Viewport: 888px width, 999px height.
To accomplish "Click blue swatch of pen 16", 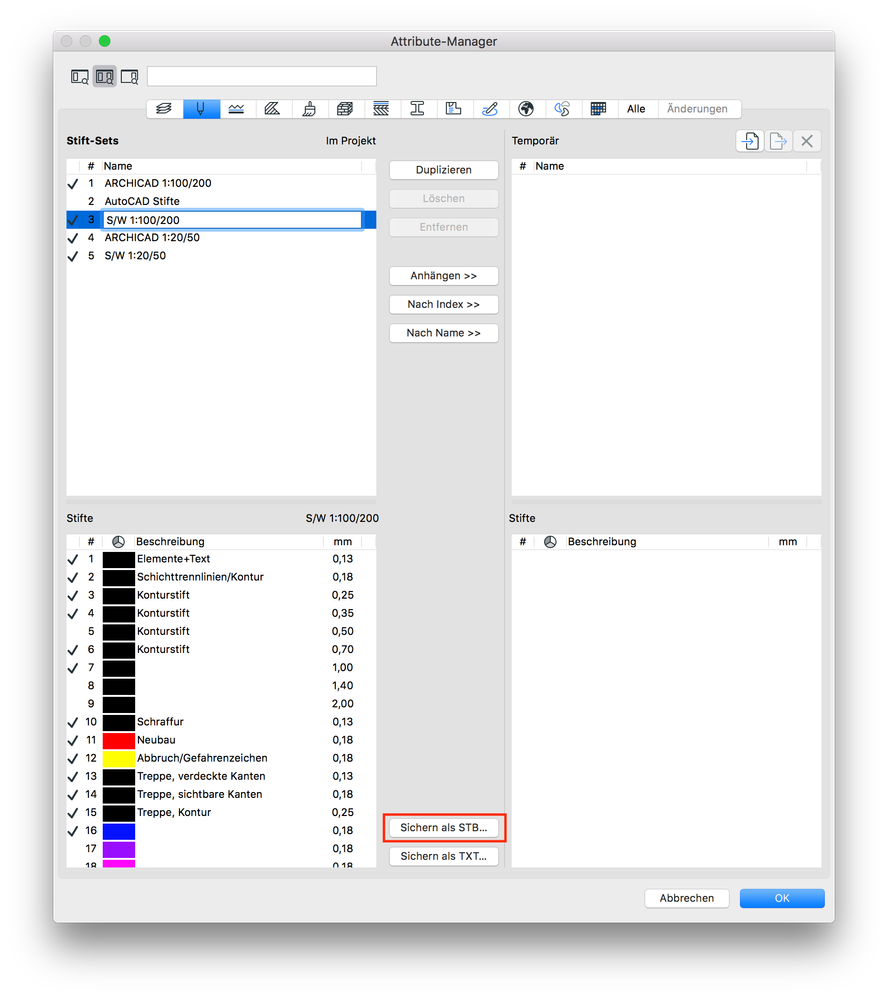I will (x=118, y=831).
